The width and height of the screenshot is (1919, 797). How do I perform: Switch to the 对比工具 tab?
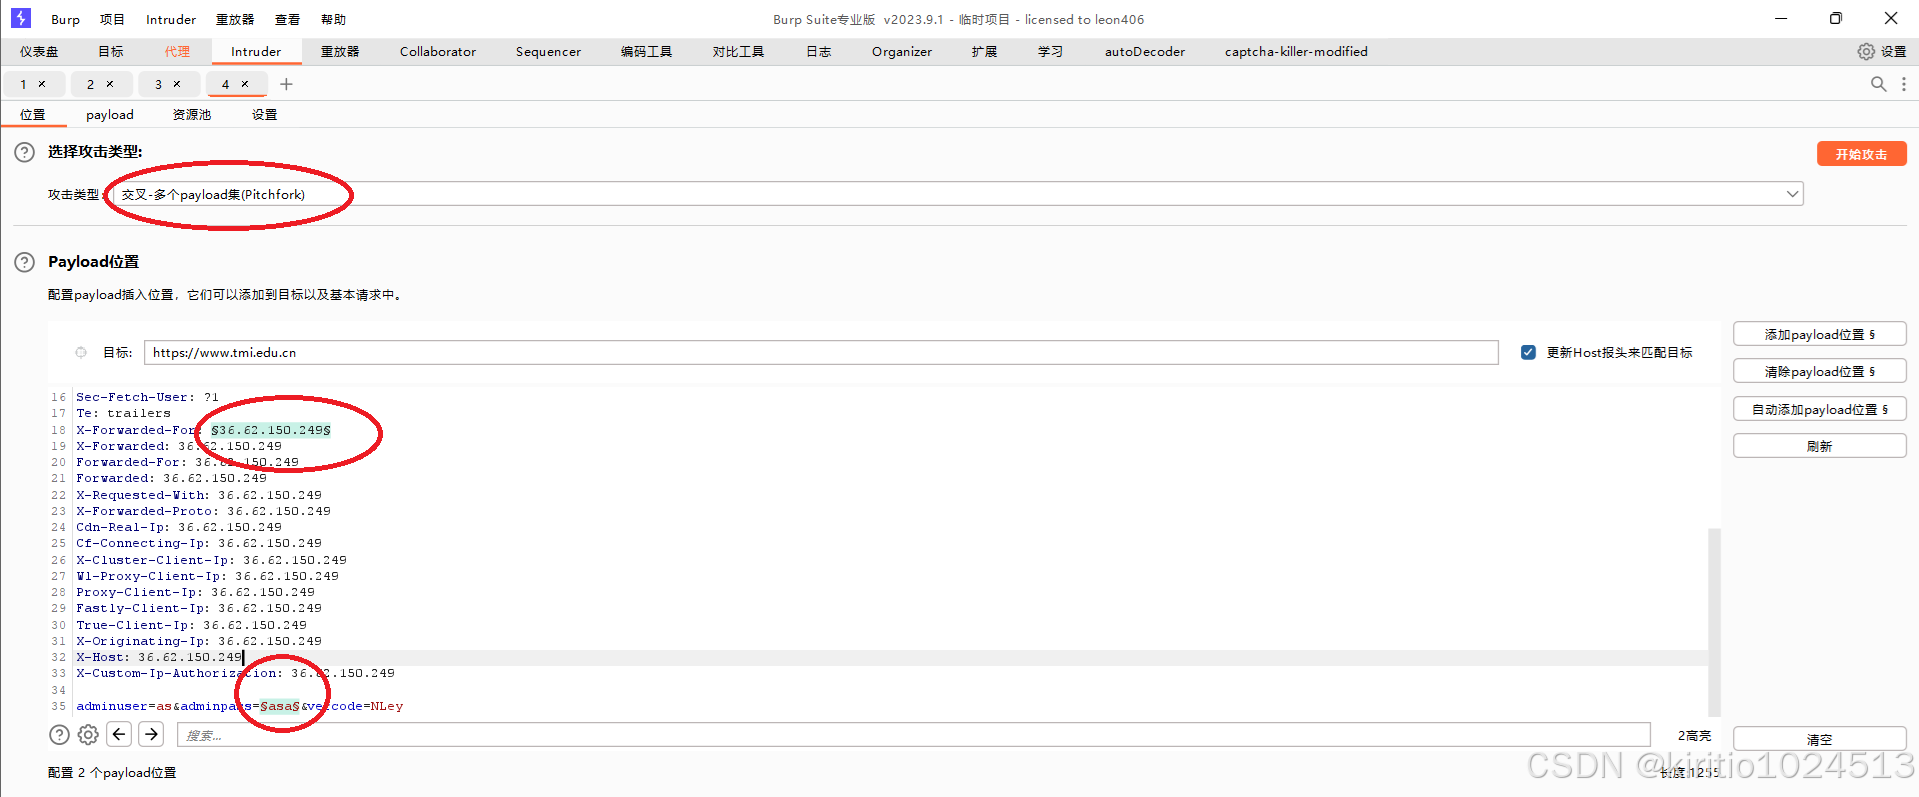738,51
